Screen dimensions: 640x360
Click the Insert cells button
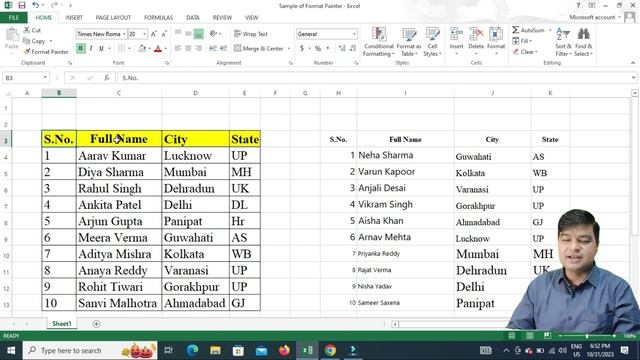click(456, 42)
